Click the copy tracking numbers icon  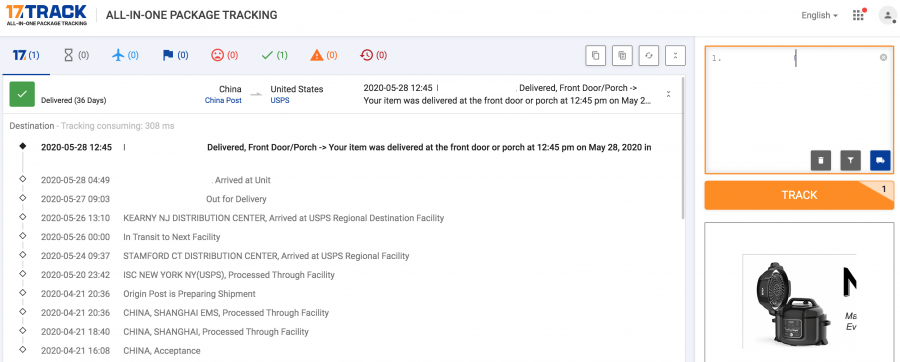point(595,56)
